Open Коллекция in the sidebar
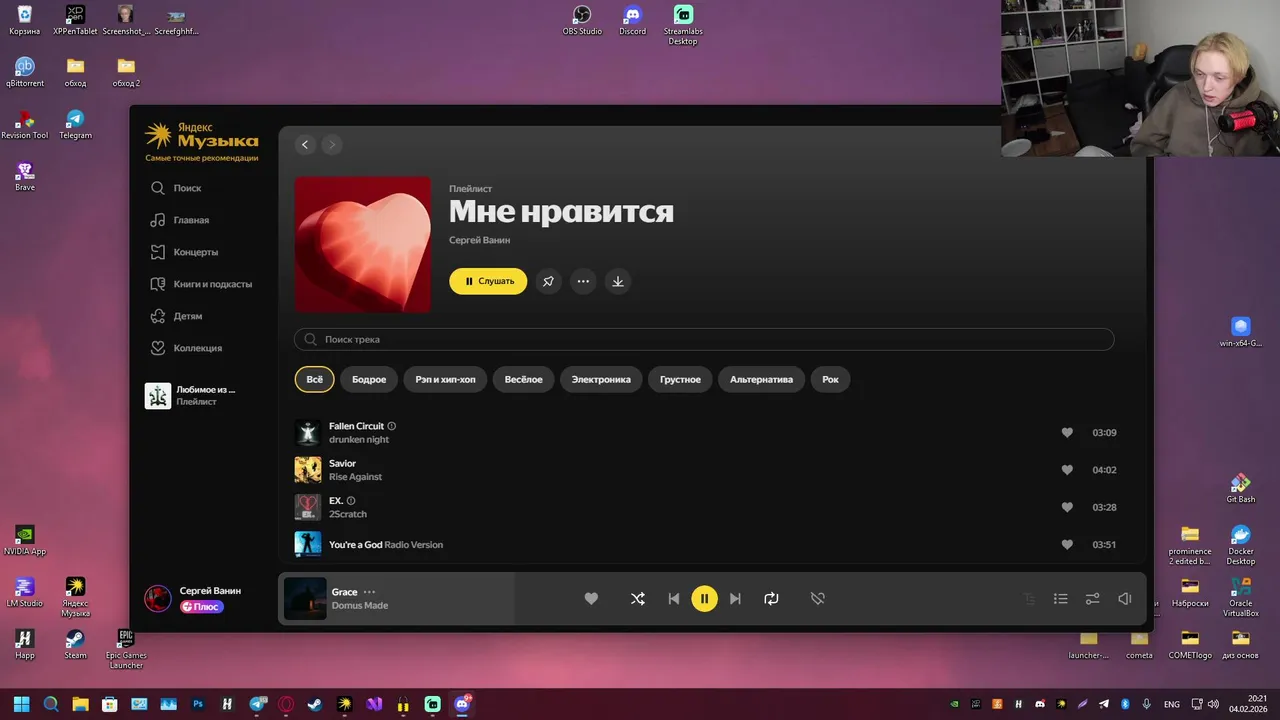The image size is (1280, 720). [186, 348]
